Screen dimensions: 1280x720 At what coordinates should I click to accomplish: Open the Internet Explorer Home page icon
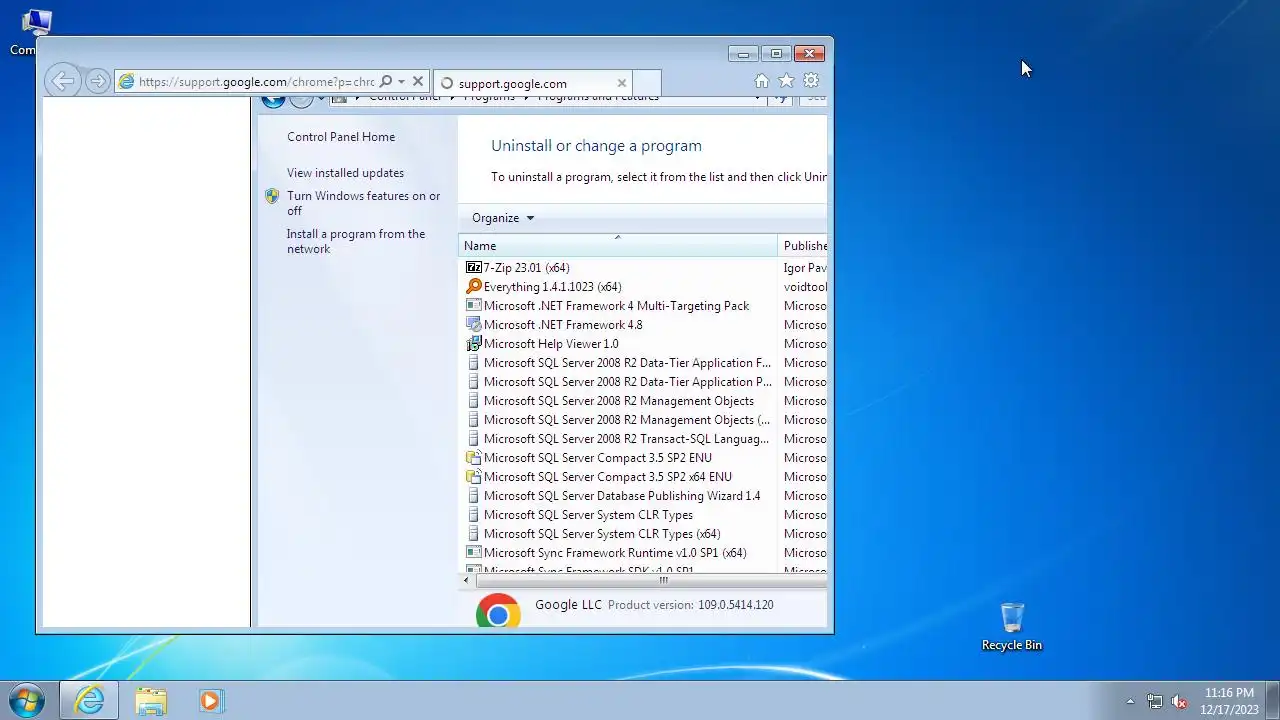(x=761, y=81)
